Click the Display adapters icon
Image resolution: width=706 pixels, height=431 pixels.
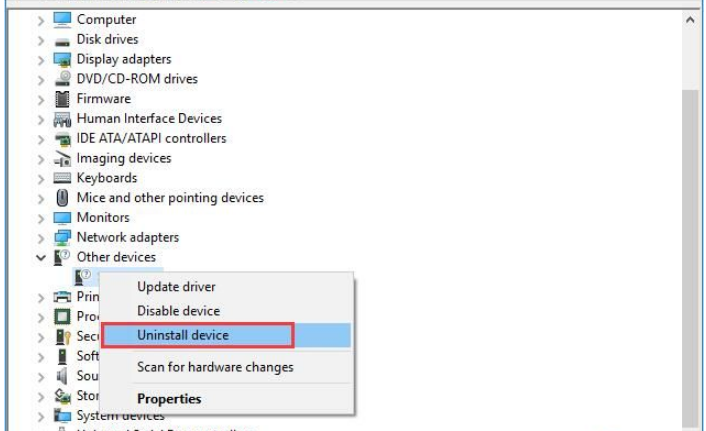point(62,59)
